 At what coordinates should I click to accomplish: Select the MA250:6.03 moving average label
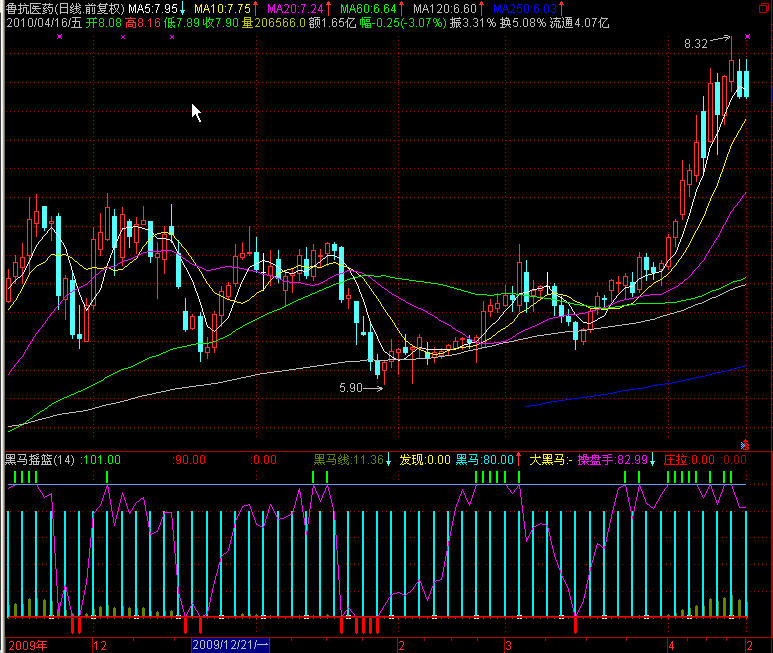point(528,9)
